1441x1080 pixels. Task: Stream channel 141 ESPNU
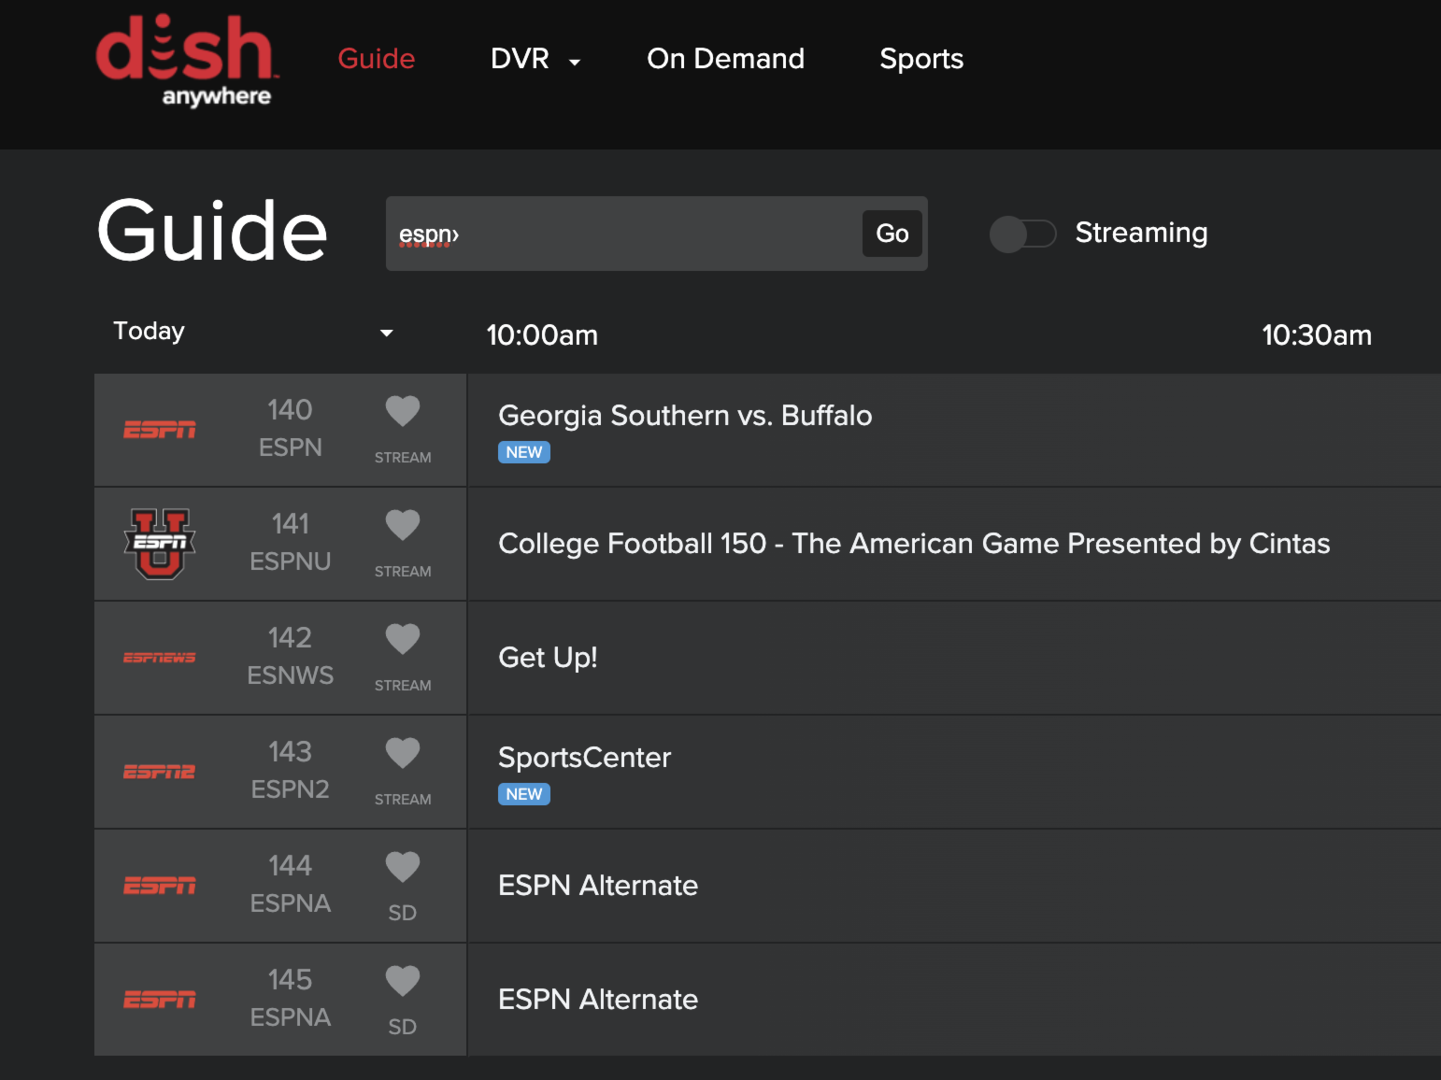[x=403, y=571]
